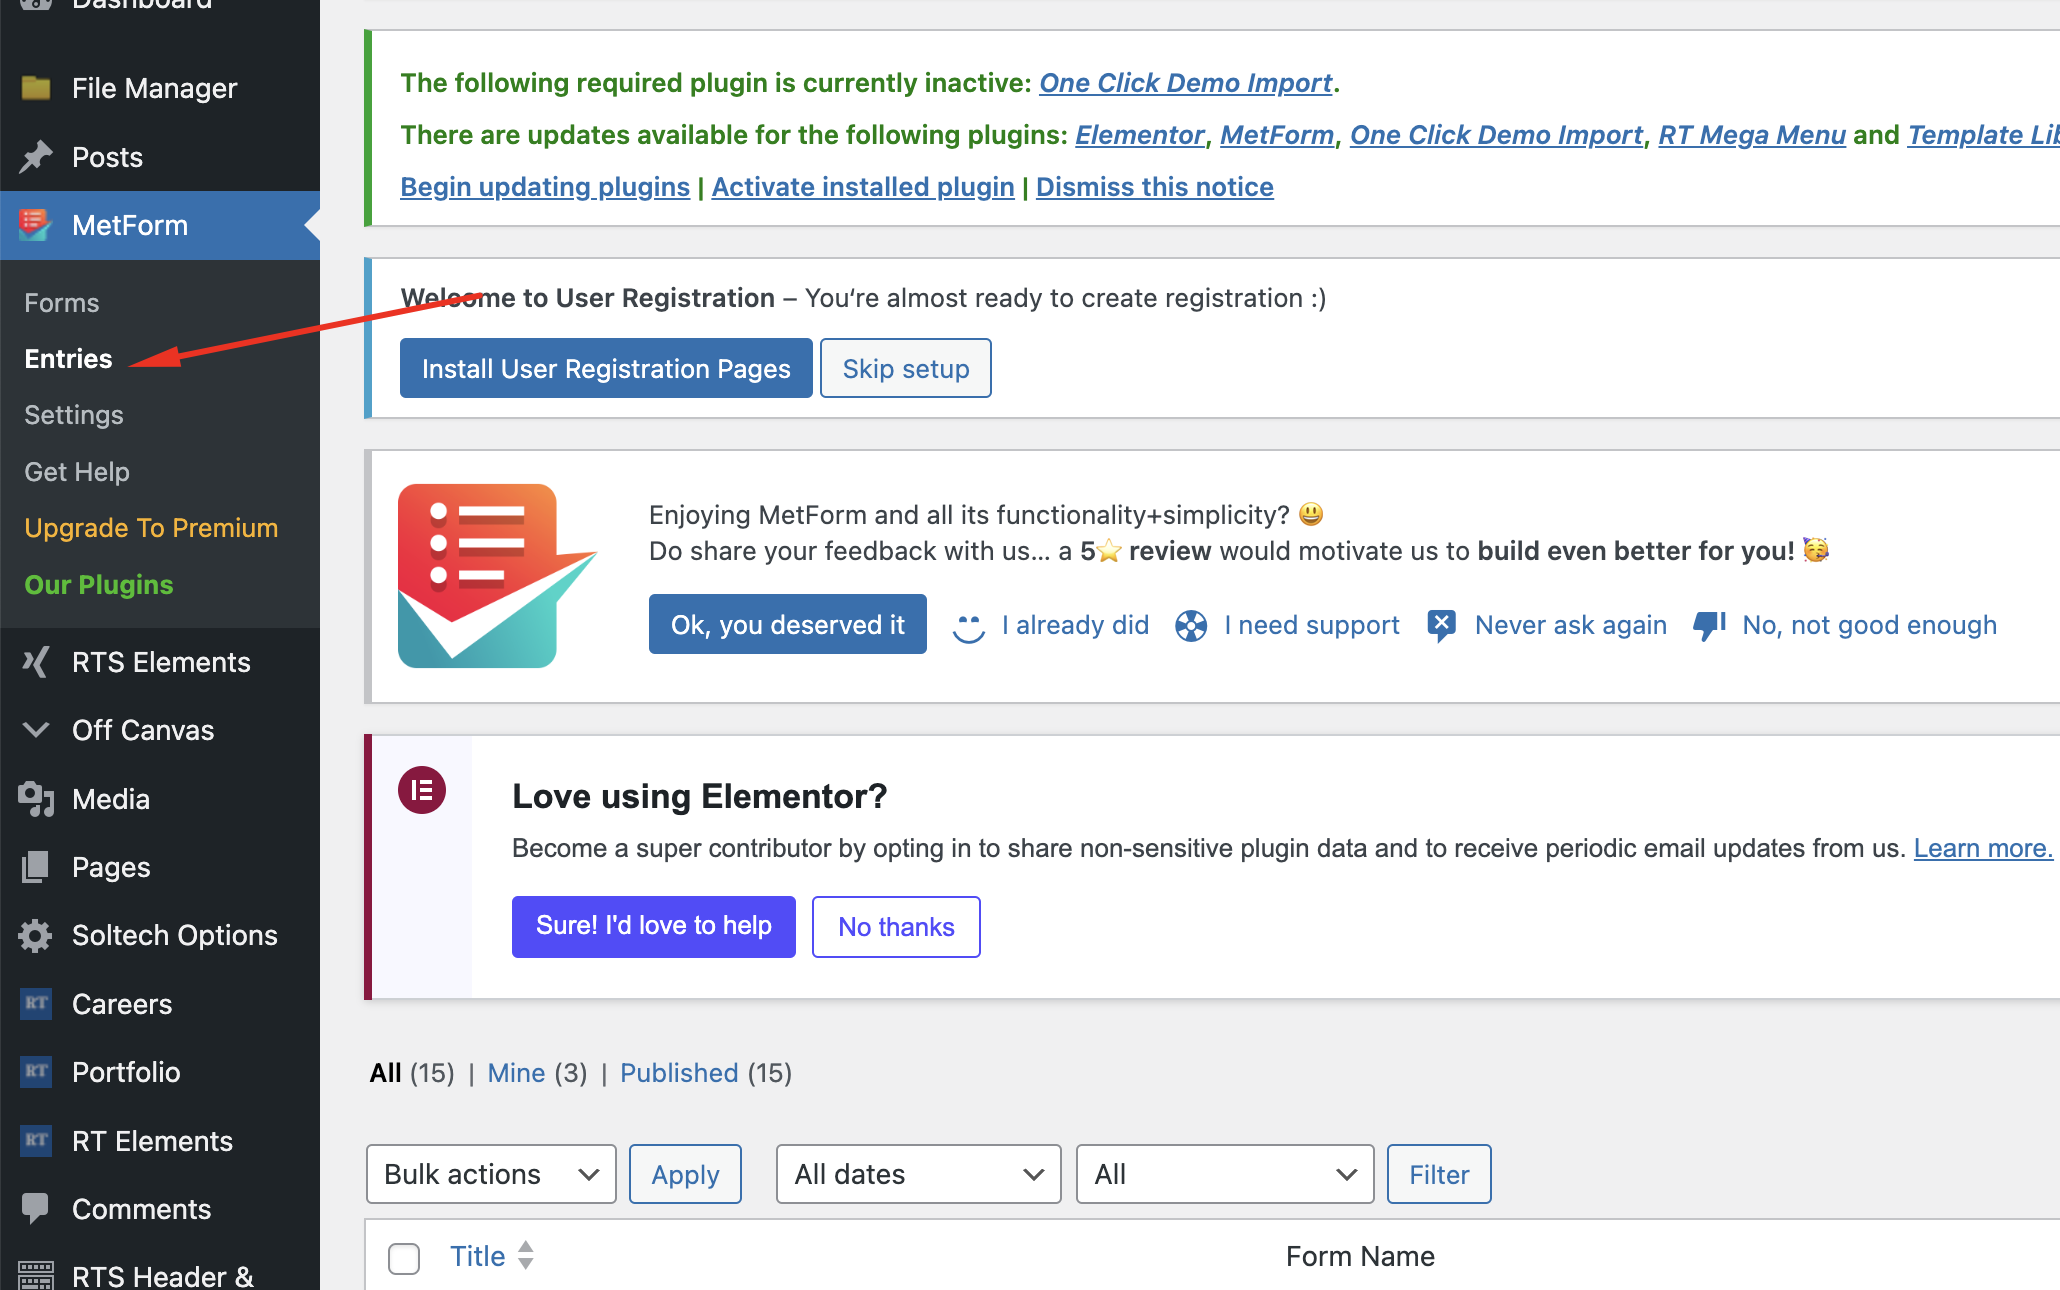Open the Forms submenu under MetForm
The width and height of the screenshot is (2060, 1290).
coord(62,303)
